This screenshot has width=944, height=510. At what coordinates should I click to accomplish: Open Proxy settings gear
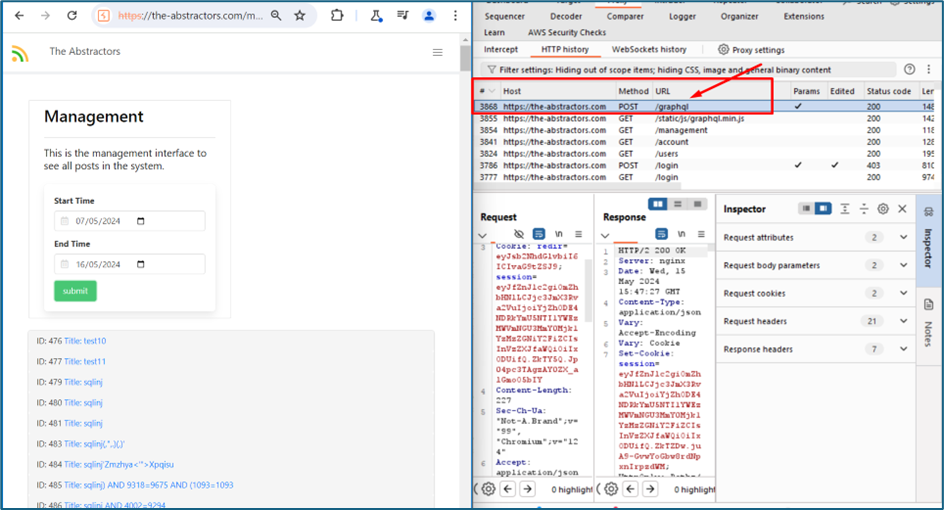(x=723, y=49)
